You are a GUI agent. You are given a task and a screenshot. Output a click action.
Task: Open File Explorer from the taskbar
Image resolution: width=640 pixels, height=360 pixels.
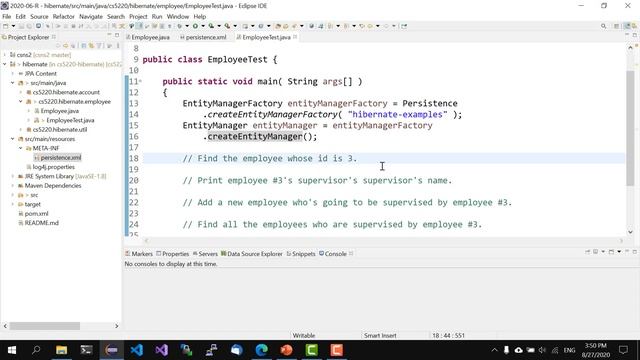(62, 350)
